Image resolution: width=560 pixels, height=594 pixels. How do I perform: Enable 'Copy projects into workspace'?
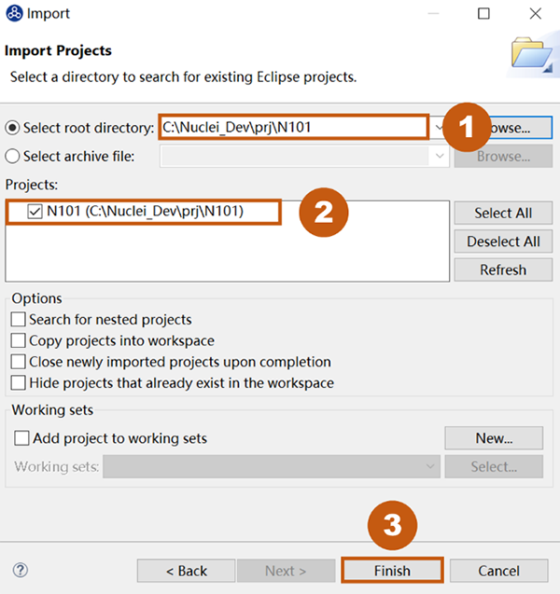pos(18,341)
